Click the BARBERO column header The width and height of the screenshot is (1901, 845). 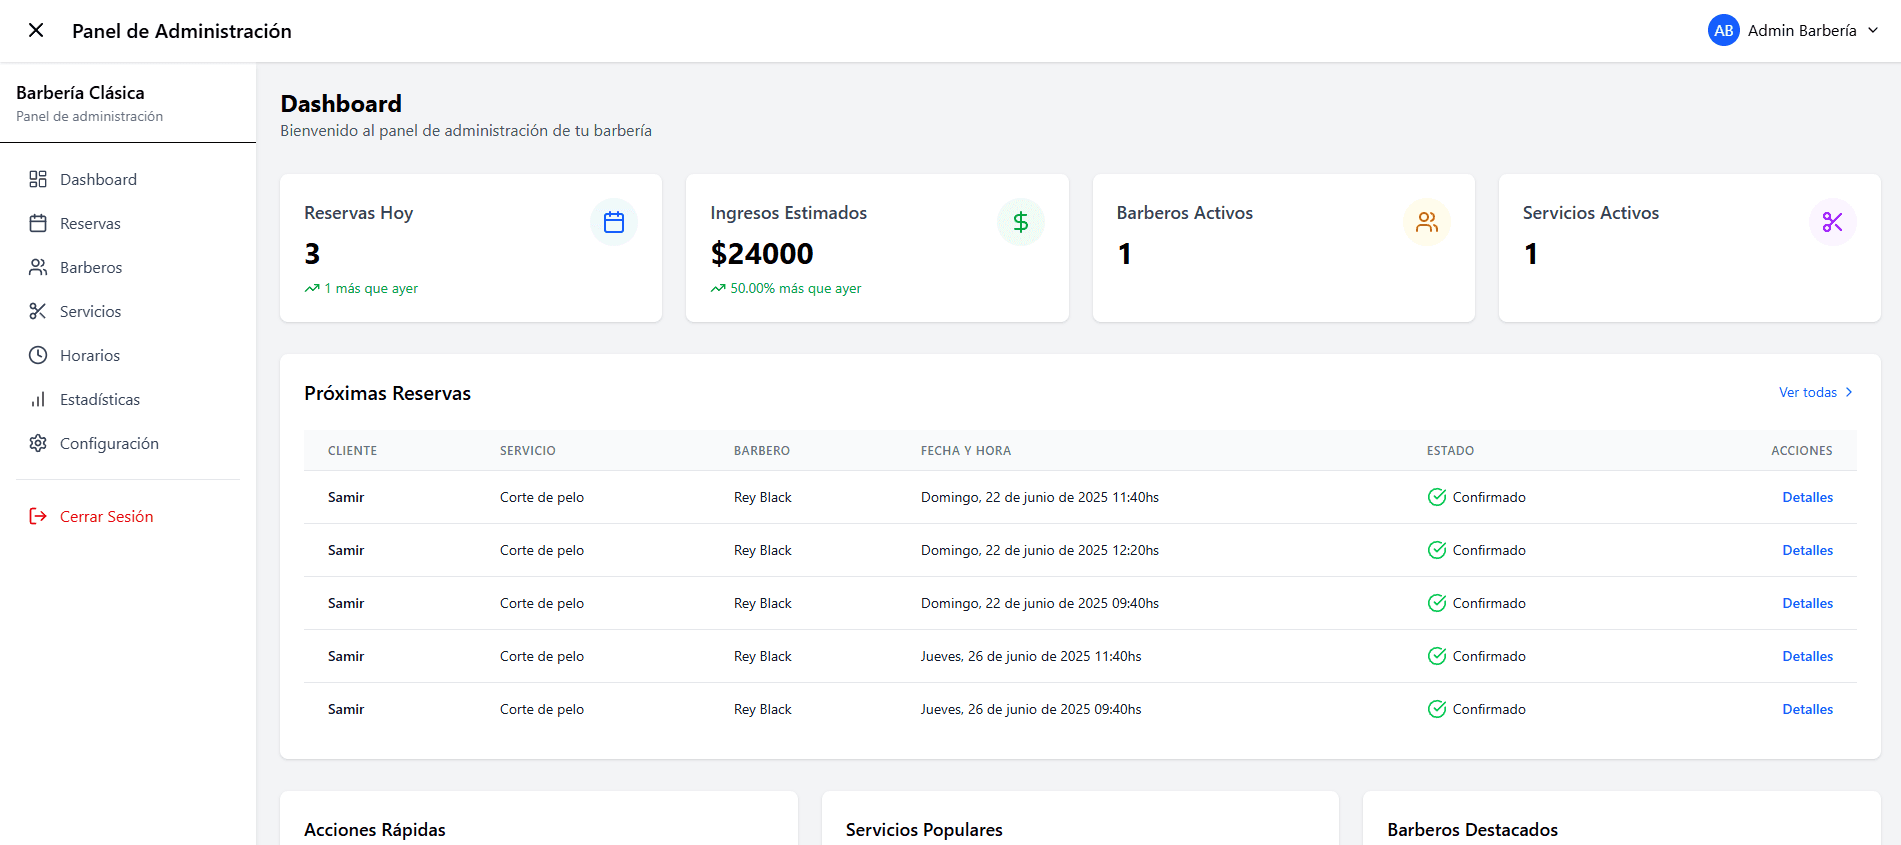point(762,451)
